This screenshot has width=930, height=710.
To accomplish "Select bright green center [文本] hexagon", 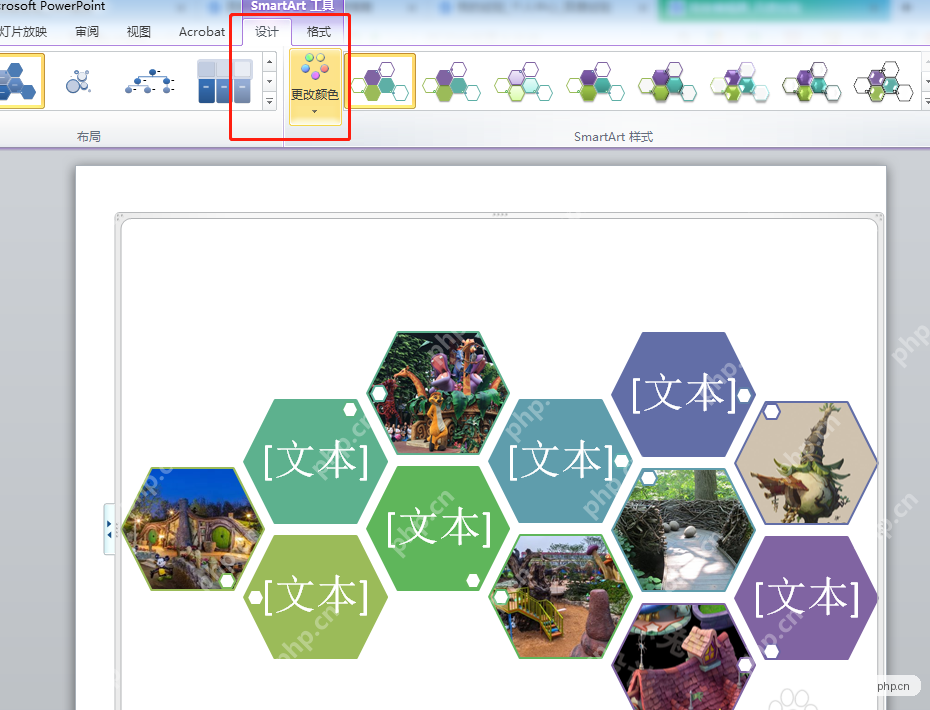I will [x=438, y=528].
